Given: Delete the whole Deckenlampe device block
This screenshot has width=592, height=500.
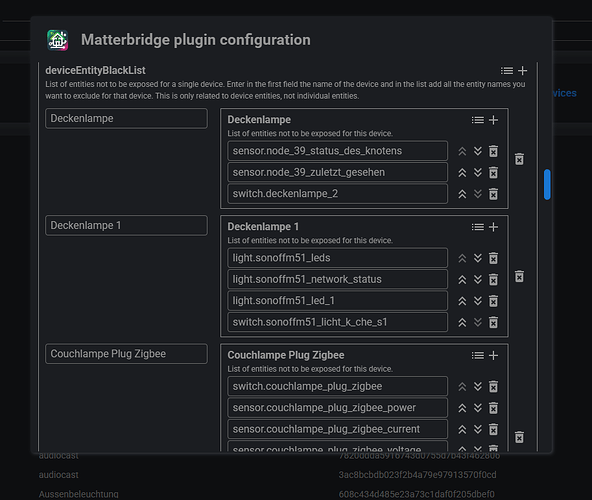Looking at the screenshot, I should [520, 159].
